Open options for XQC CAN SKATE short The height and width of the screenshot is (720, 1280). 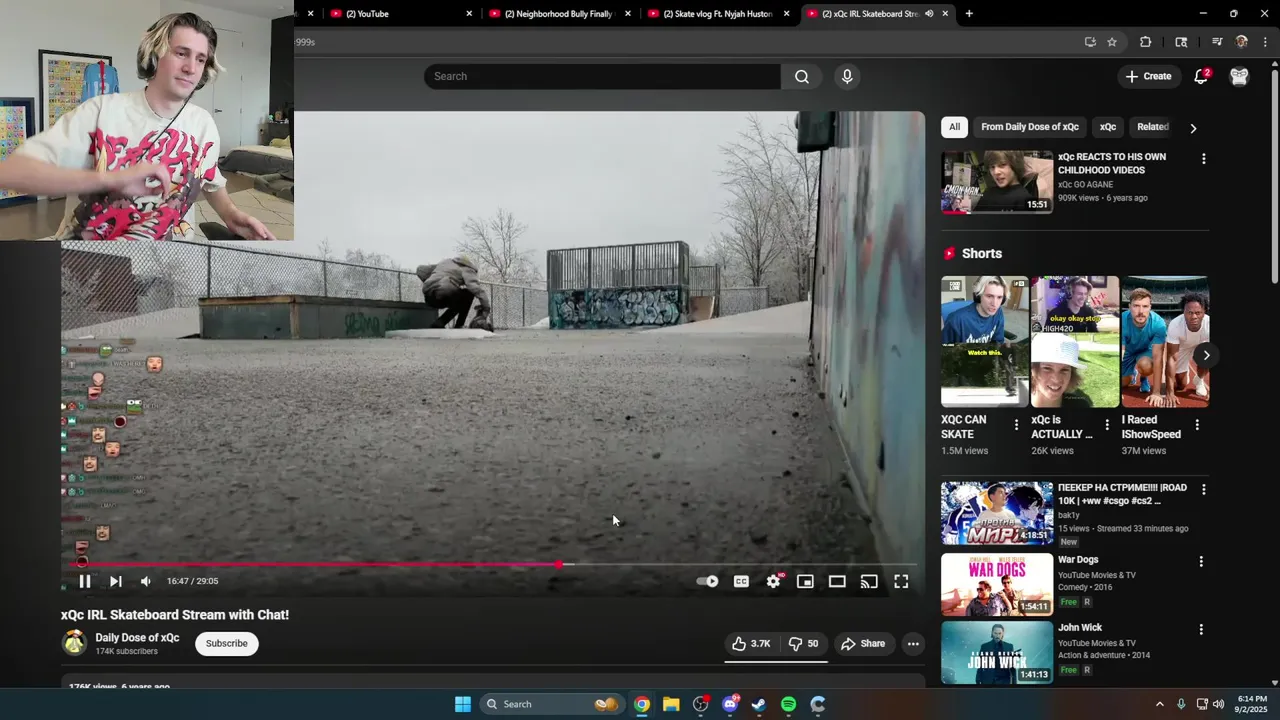coord(1017,425)
